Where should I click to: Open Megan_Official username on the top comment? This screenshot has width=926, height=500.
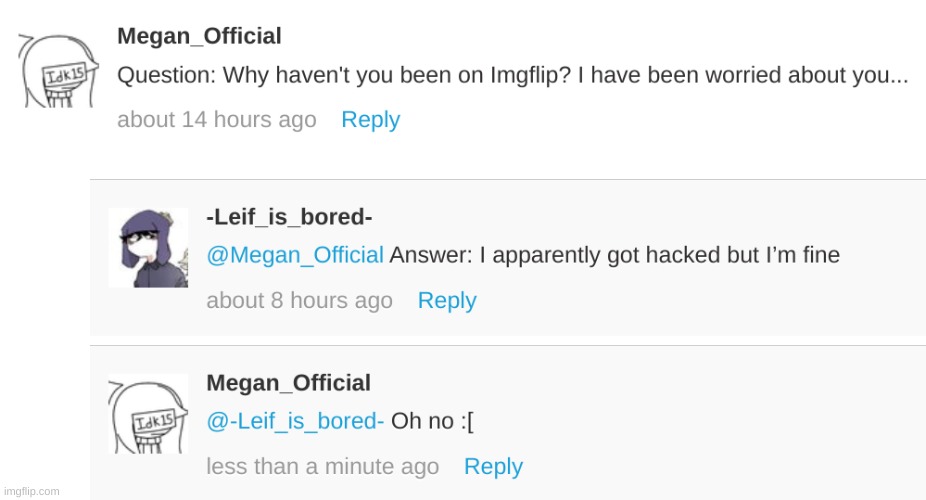[199, 36]
